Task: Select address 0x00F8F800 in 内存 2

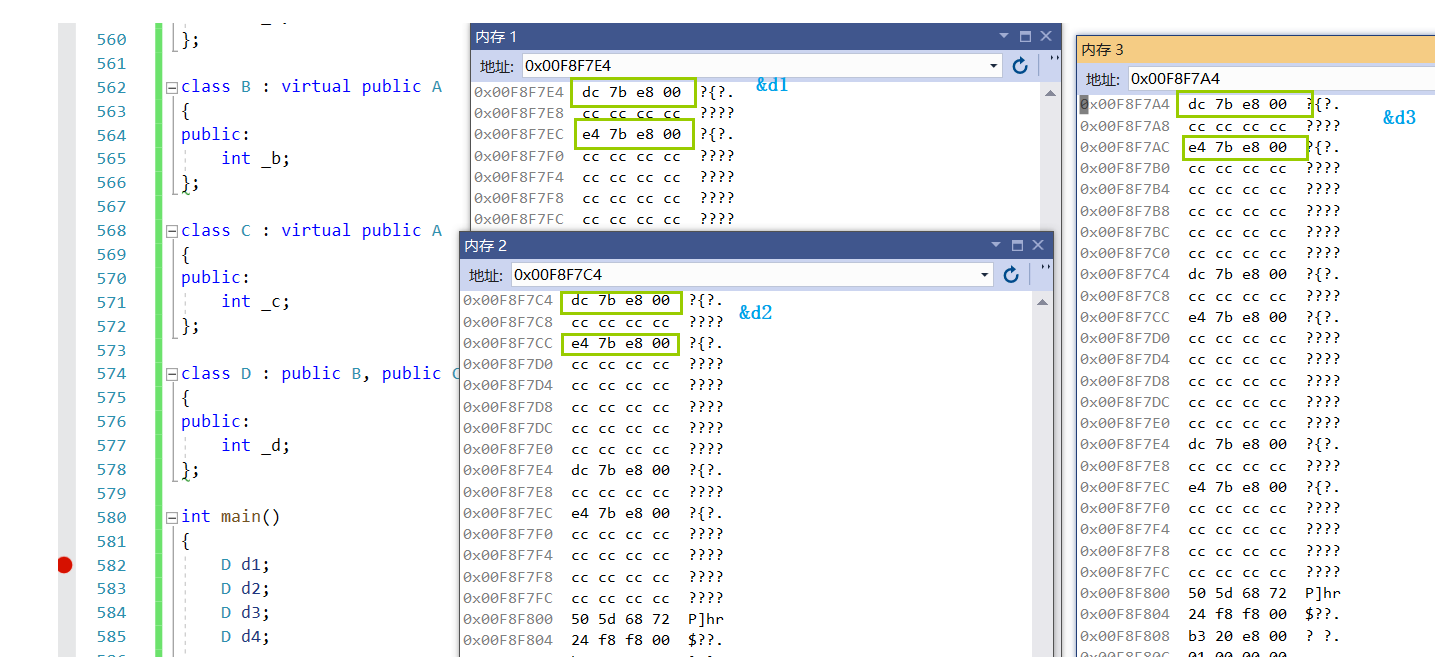Action: coord(508,619)
